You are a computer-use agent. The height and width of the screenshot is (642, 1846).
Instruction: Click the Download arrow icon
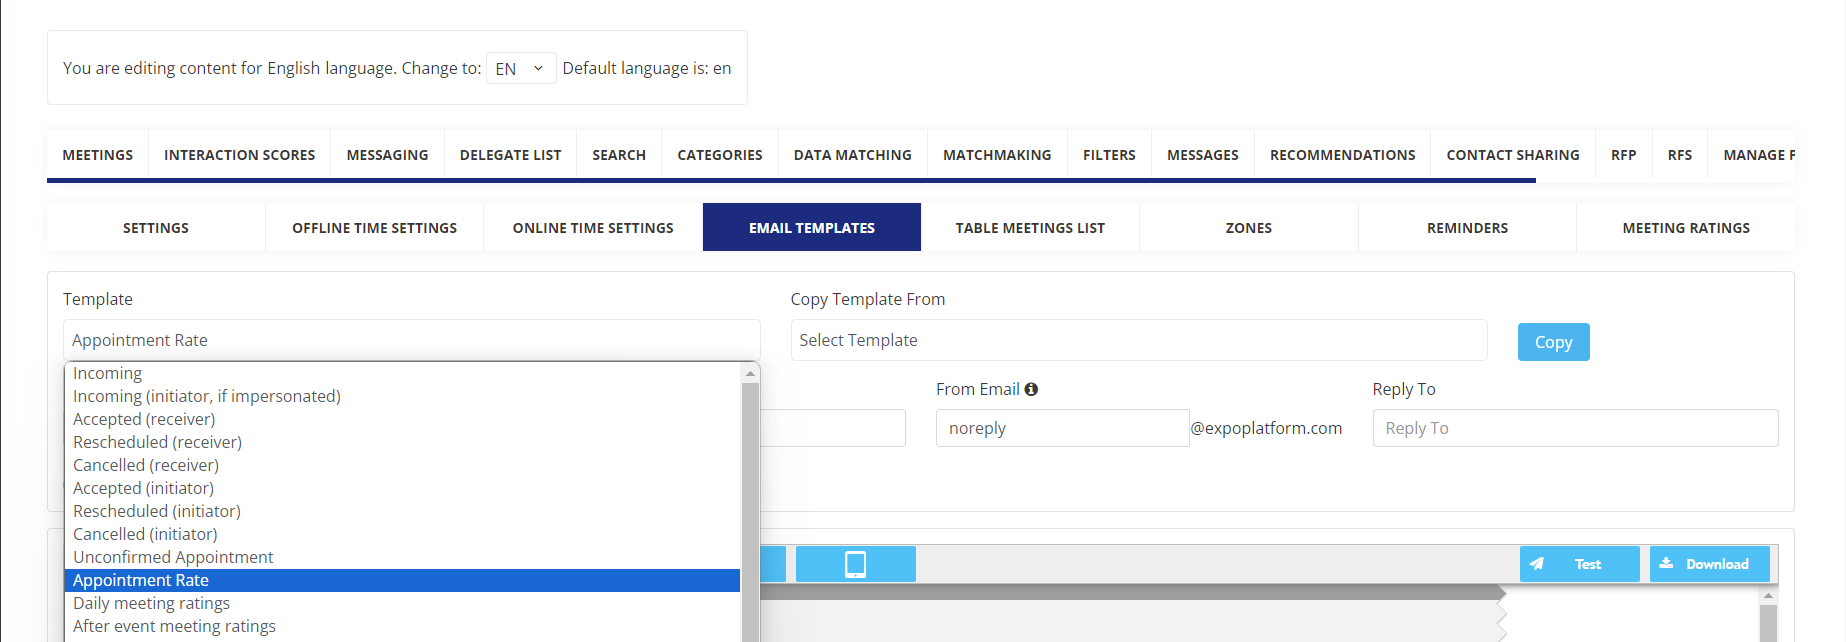coord(1666,563)
